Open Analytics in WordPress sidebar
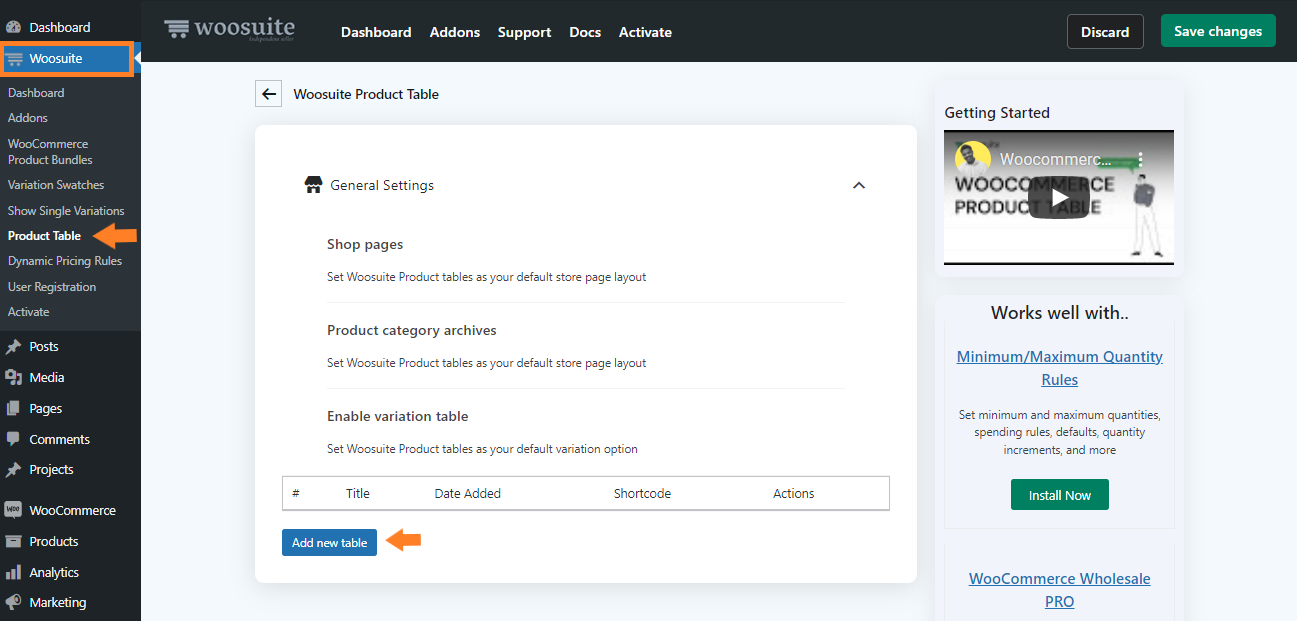This screenshot has height=621, width=1297. pyautogui.click(x=54, y=573)
